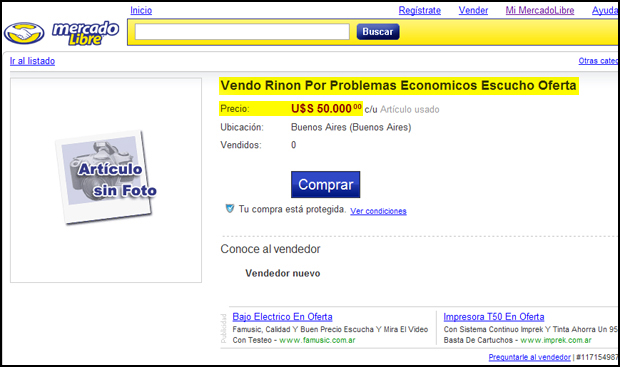Click the MercadoLibre wordmark logo

(85, 33)
